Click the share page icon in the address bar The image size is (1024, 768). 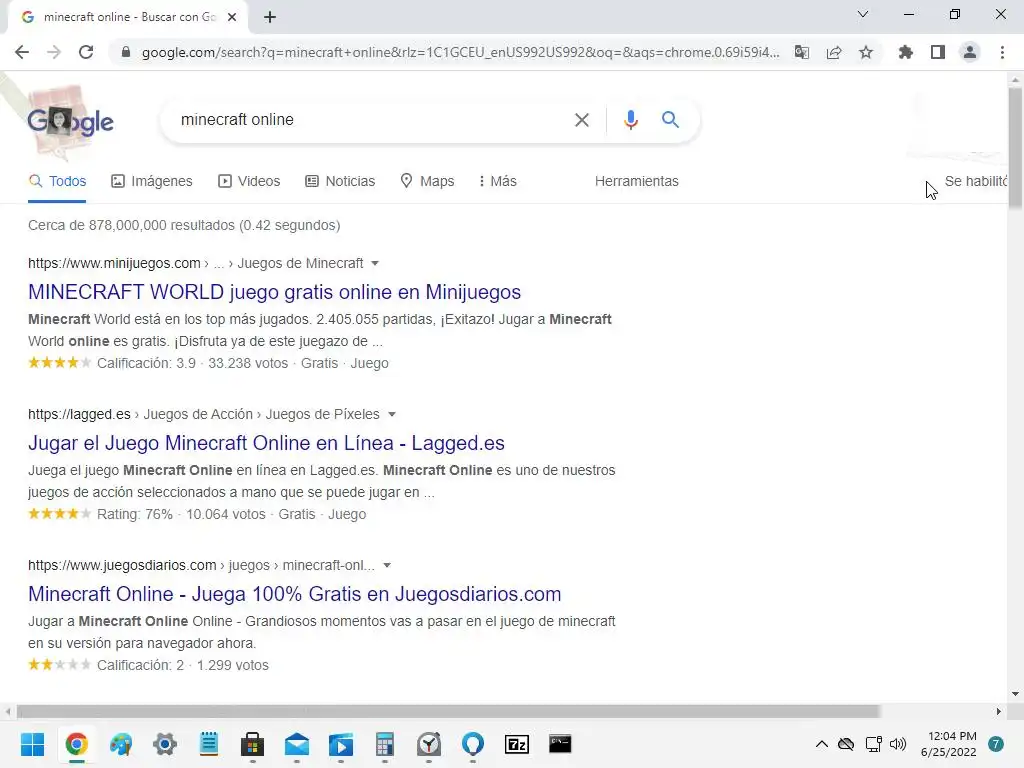(x=834, y=52)
